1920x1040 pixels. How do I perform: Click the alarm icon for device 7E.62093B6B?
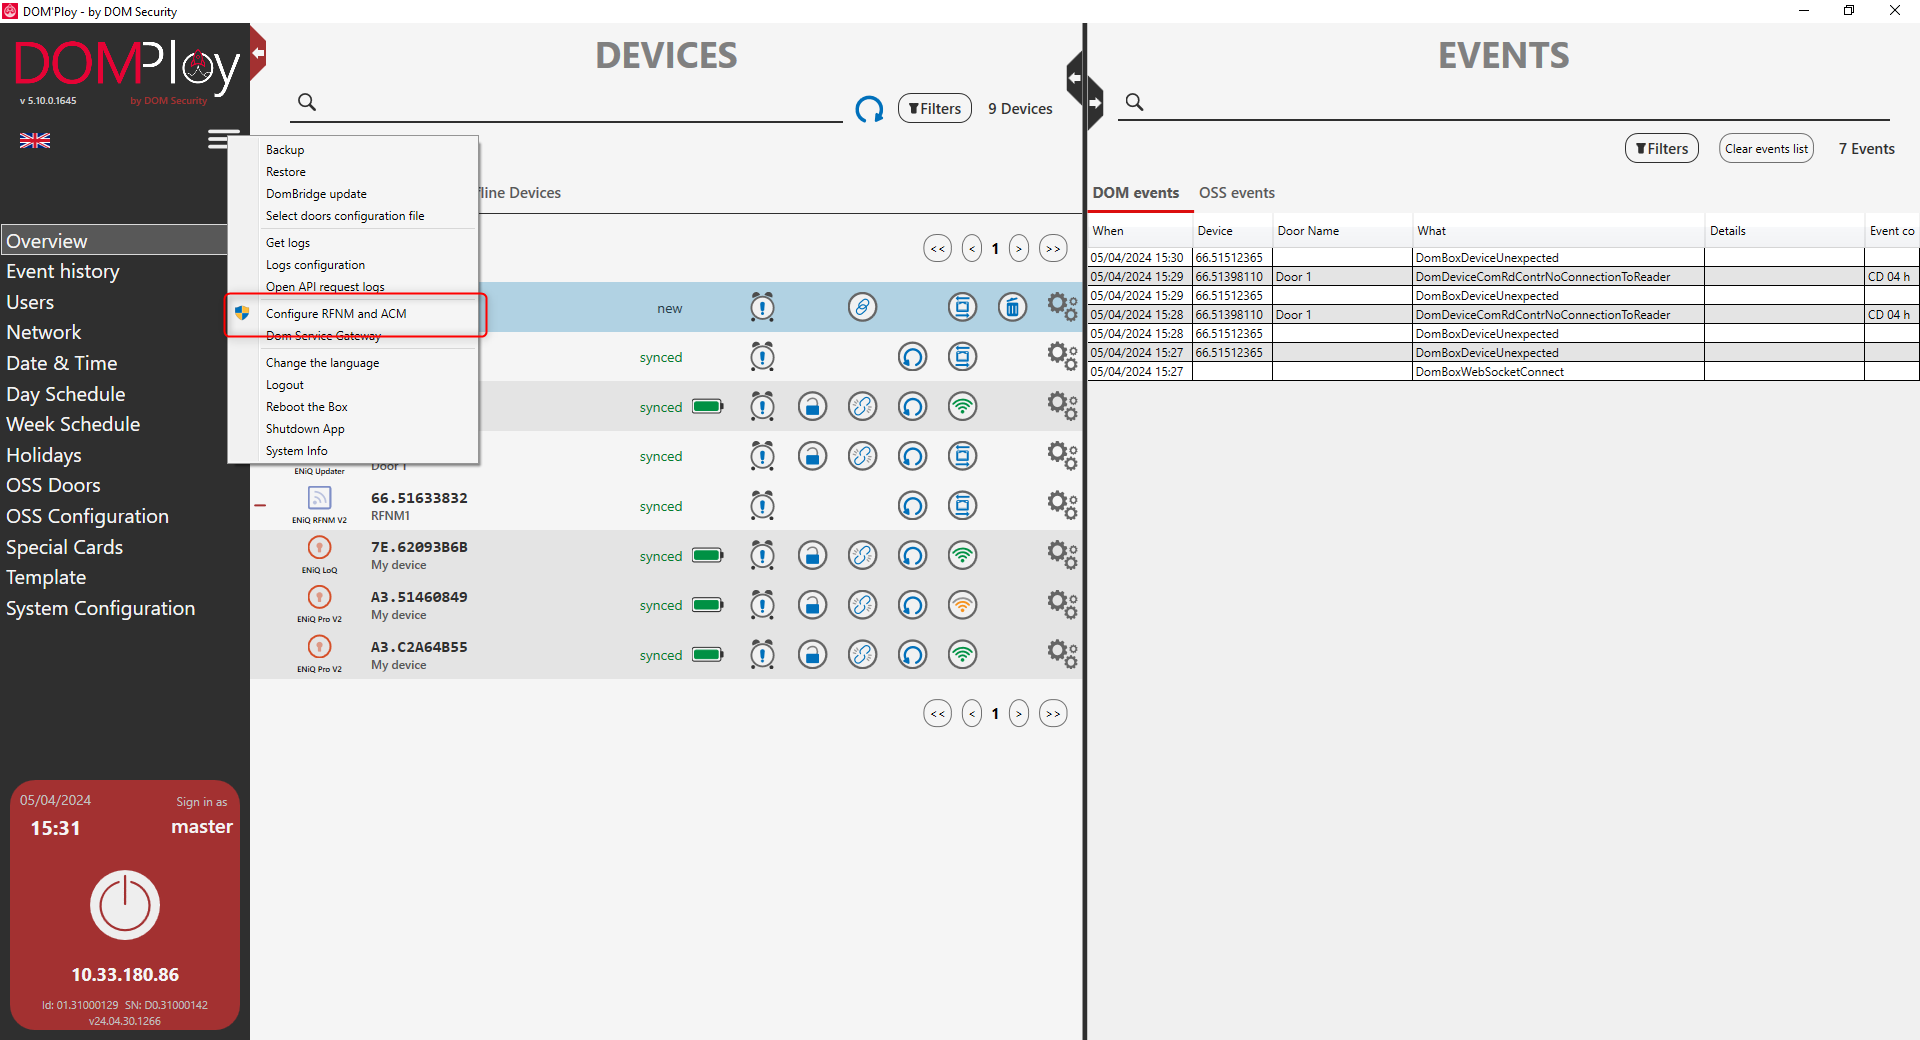coord(762,555)
